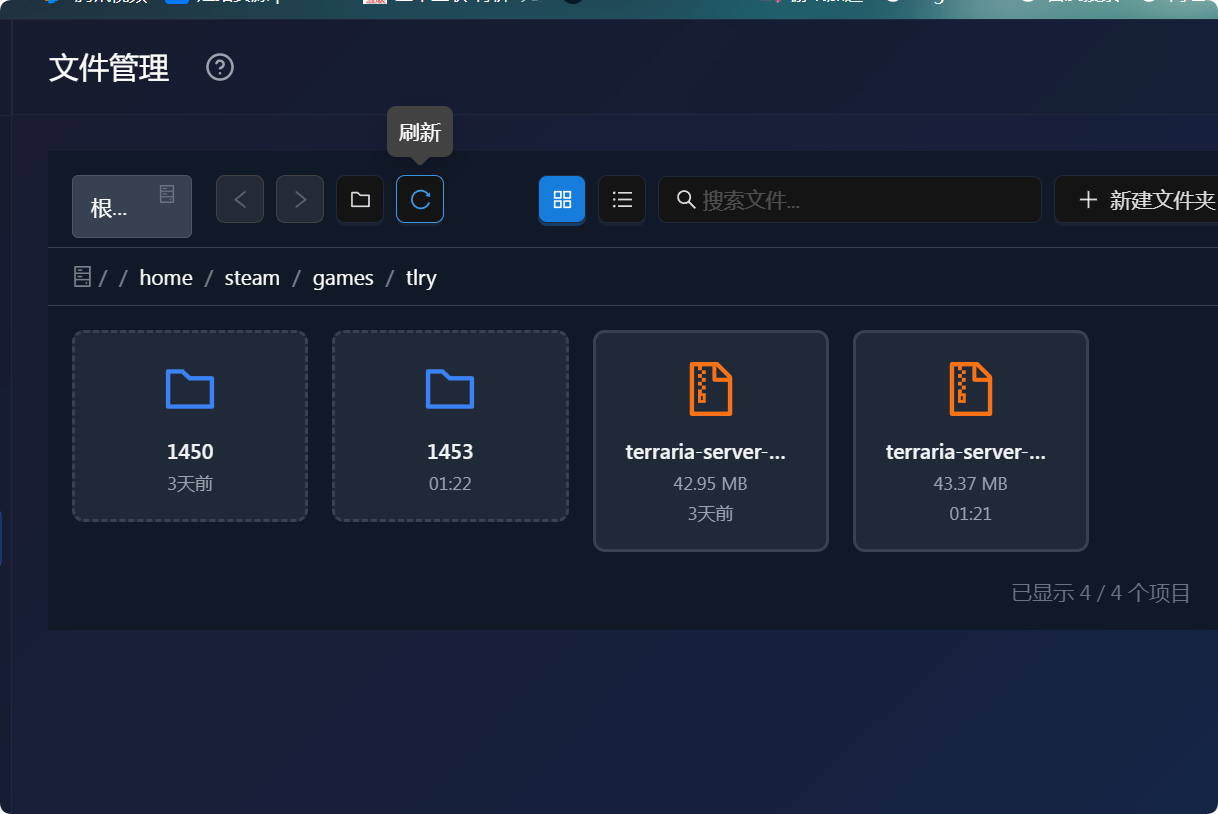Switch to list view layout

tap(622, 199)
